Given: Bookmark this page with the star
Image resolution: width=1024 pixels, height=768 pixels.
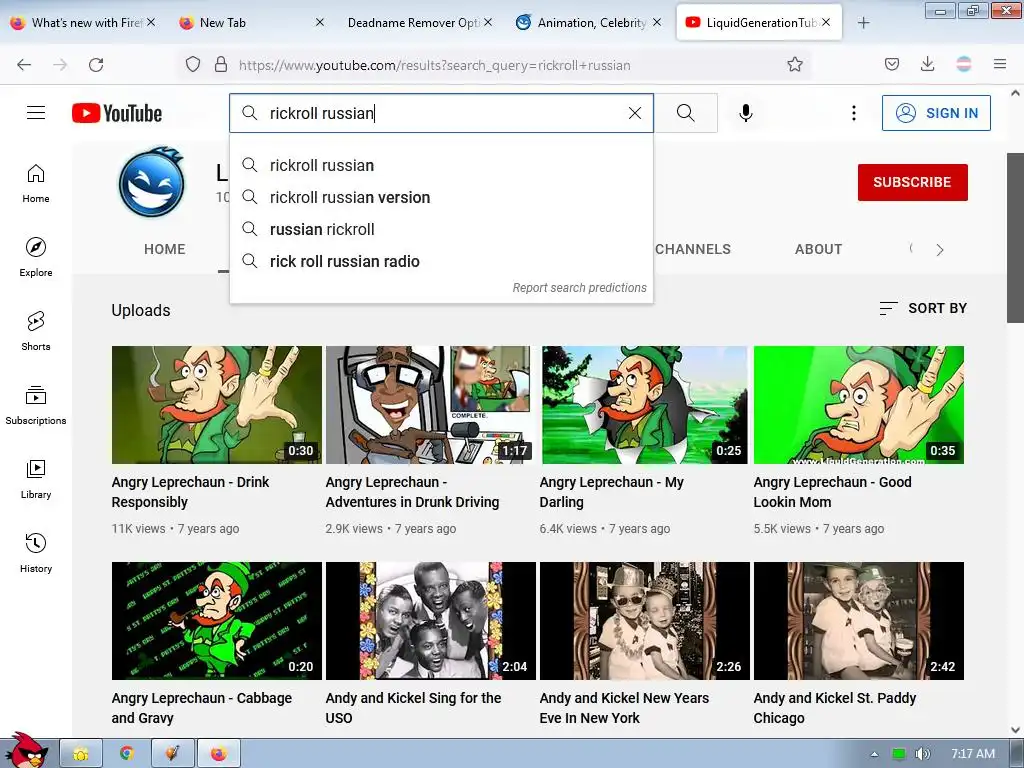Looking at the screenshot, I should tap(795, 64).
